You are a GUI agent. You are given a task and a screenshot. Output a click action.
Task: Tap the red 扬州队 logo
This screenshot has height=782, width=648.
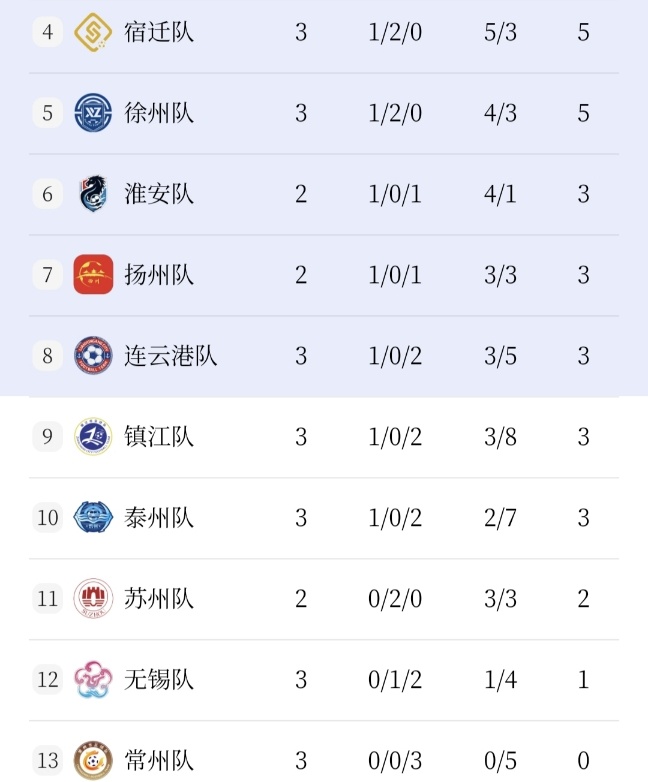pos(93,275)
